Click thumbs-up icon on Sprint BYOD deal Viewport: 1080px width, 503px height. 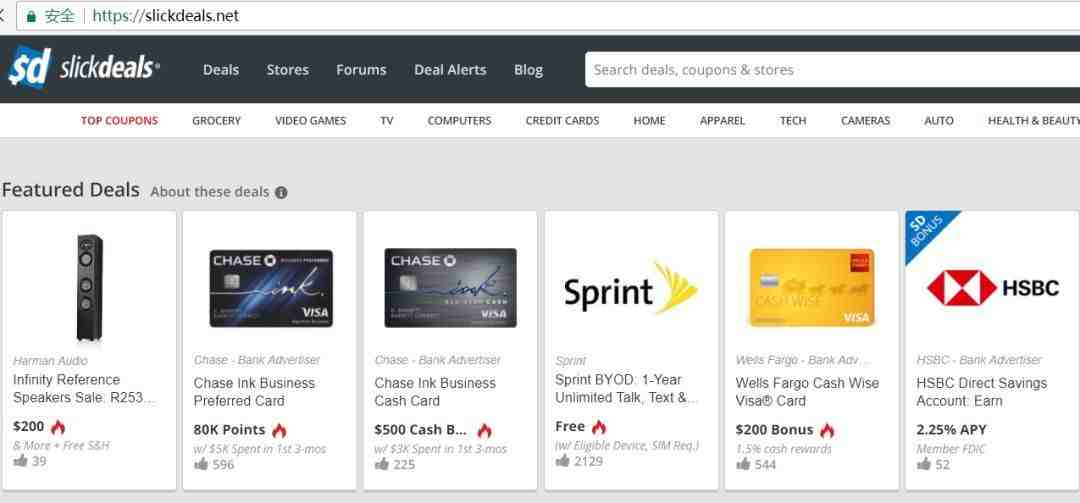click(x=563, y=460)
